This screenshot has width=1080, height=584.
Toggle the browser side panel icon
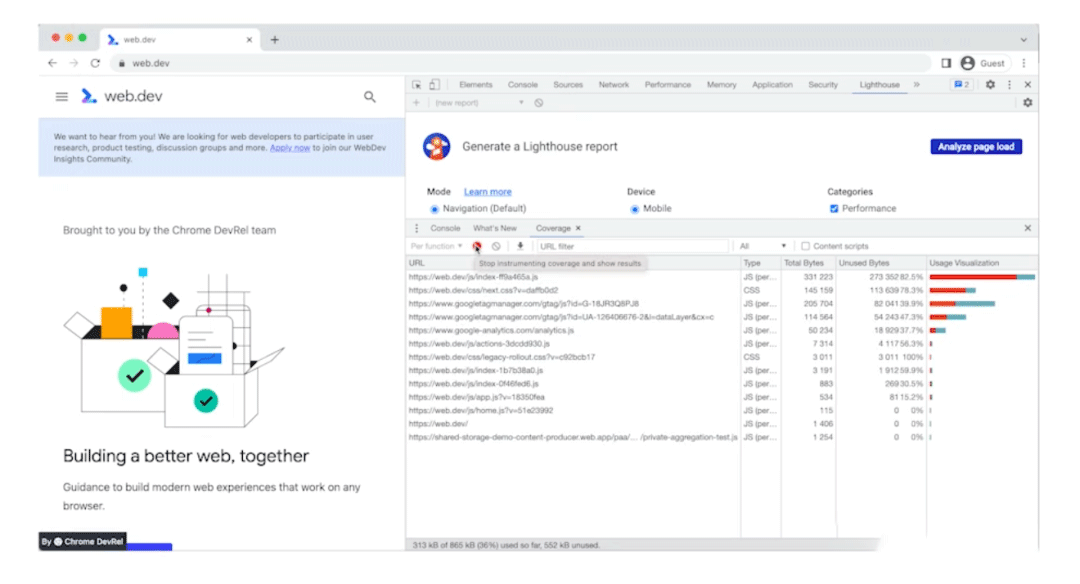[x=946, y=63]
